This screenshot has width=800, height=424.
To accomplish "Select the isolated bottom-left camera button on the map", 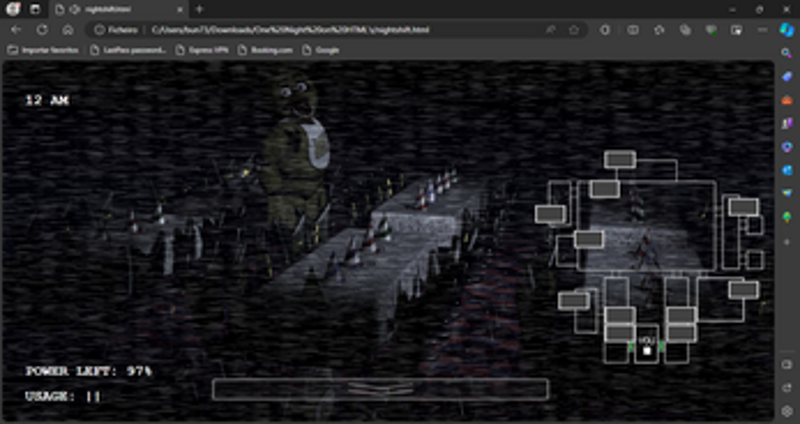I will point(573,301).
